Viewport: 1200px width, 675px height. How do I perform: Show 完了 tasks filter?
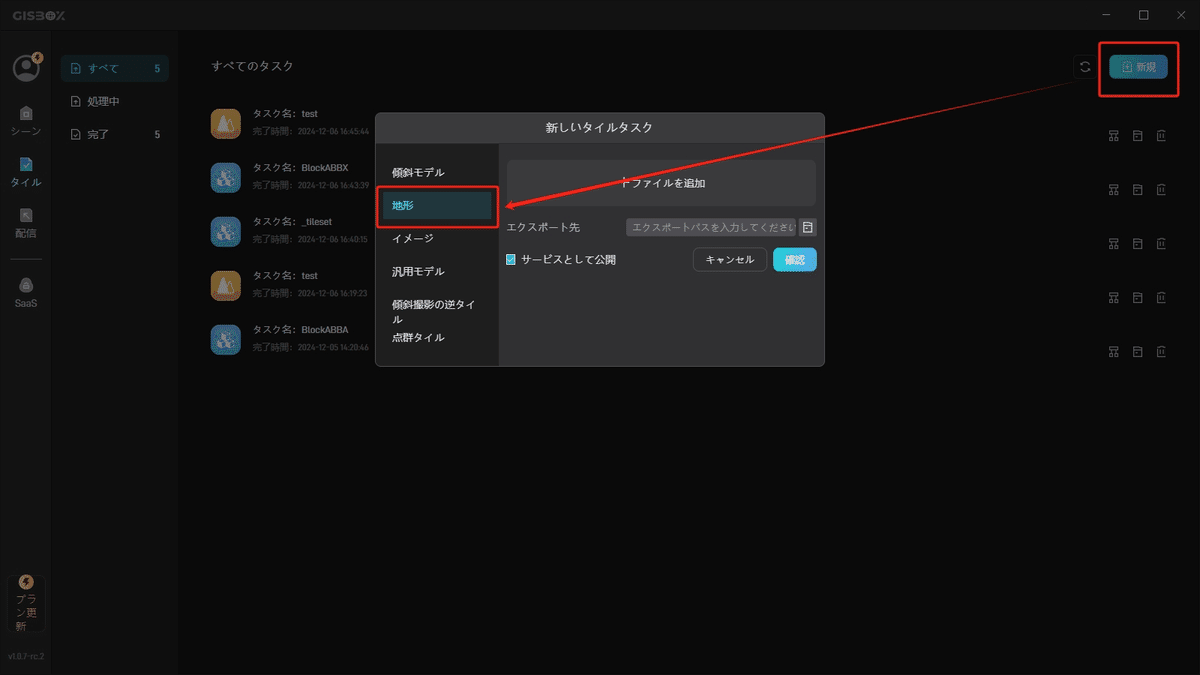coord(115,134)
